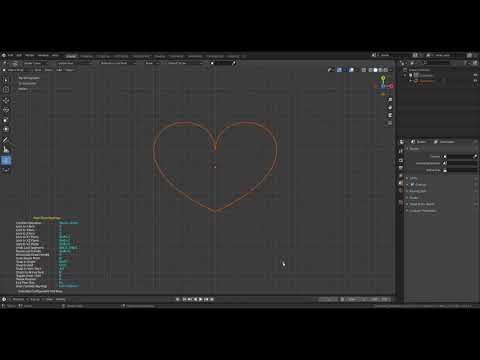
Task: Switch perspective/orthographic grid icon in viewport
Action: (x=390, y=123)
